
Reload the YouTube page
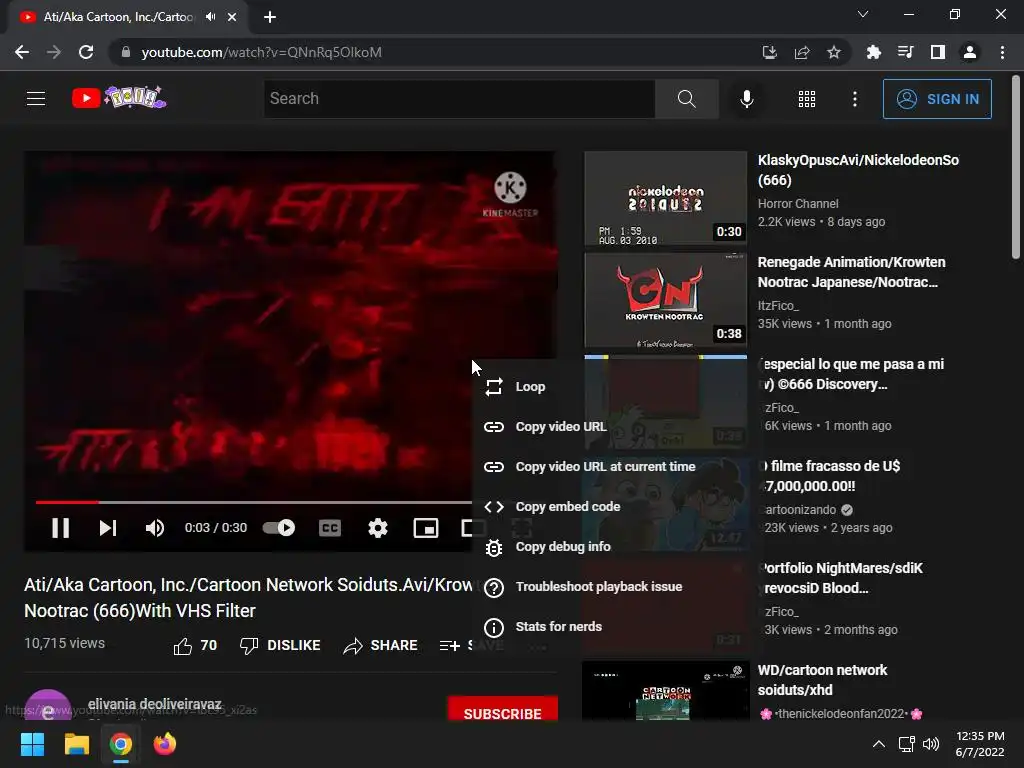(86, 52)
